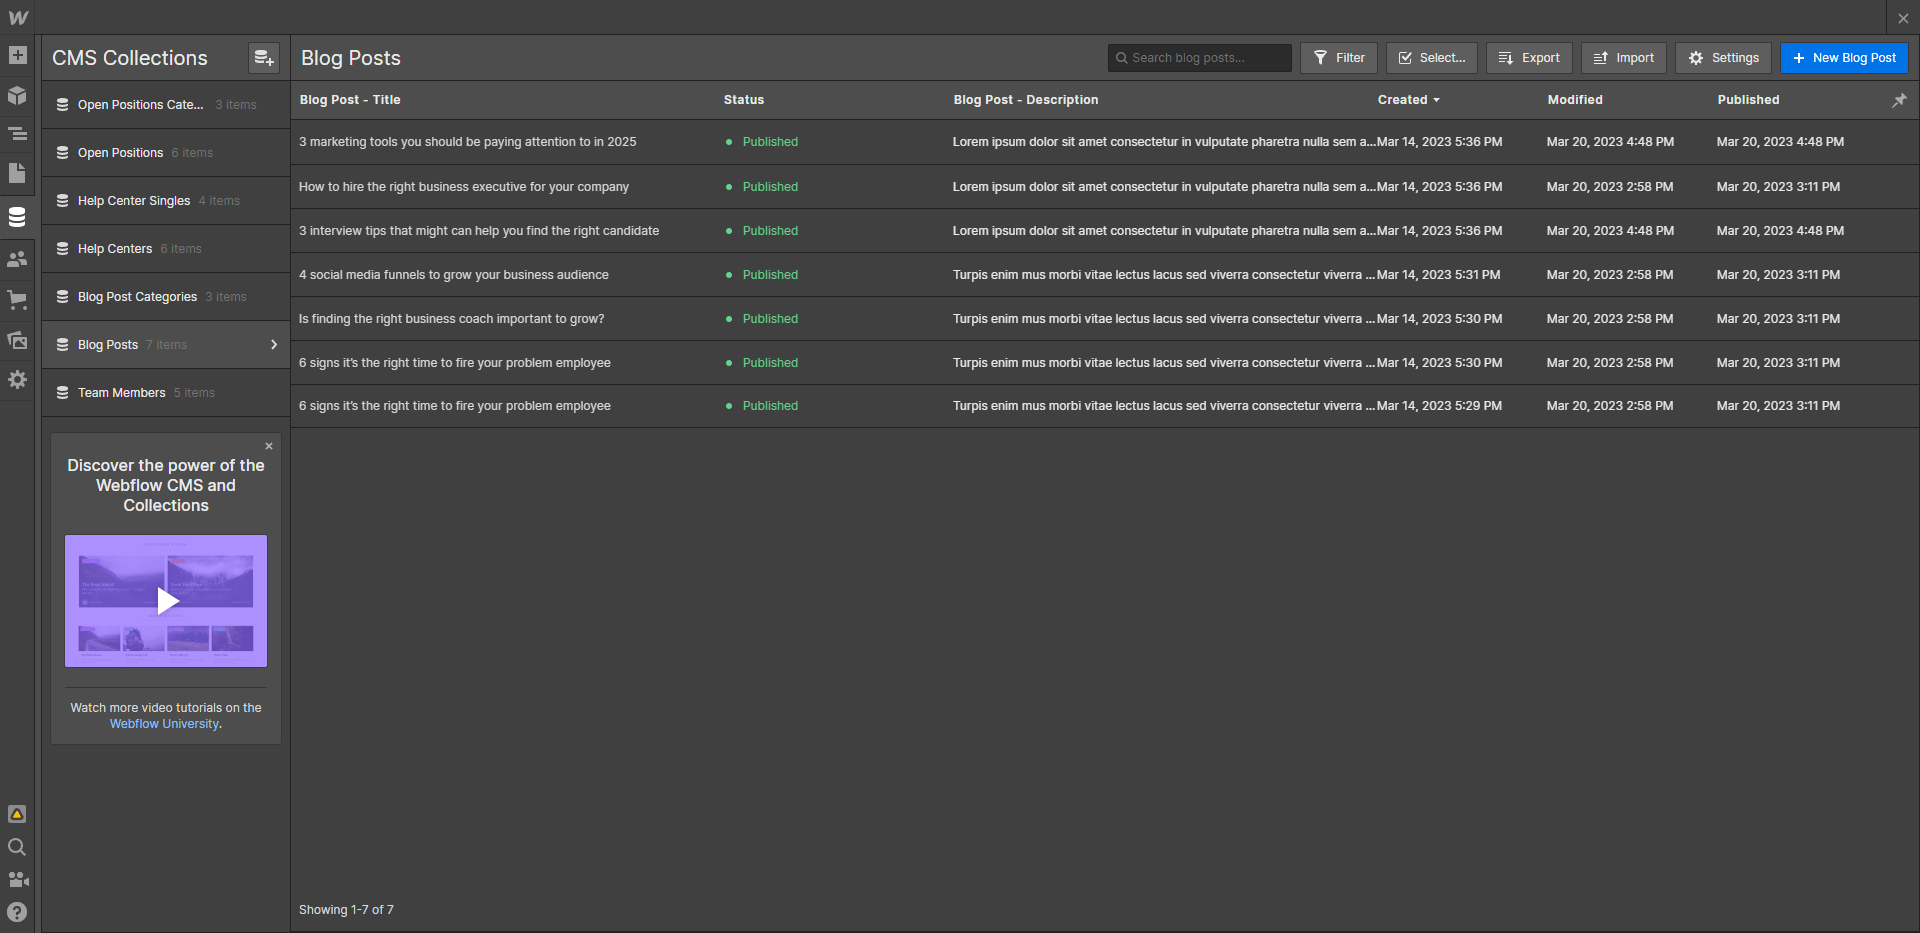Image resolution: width=1920 pixels, height=933 pixels.
Task: Expand the Blog Posts collection chevron
Action: pos(273,344)
